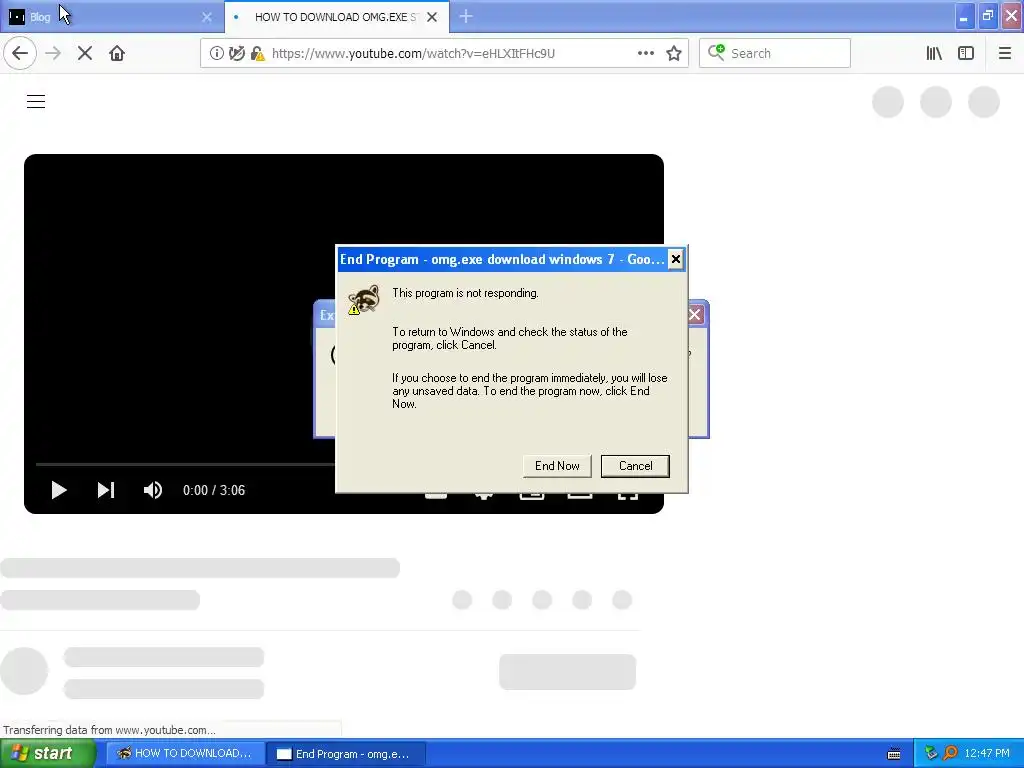Screen dimensions: 1024x768
Task: Click the search engine magnifier icon
Action: click(x=716, y=52)
